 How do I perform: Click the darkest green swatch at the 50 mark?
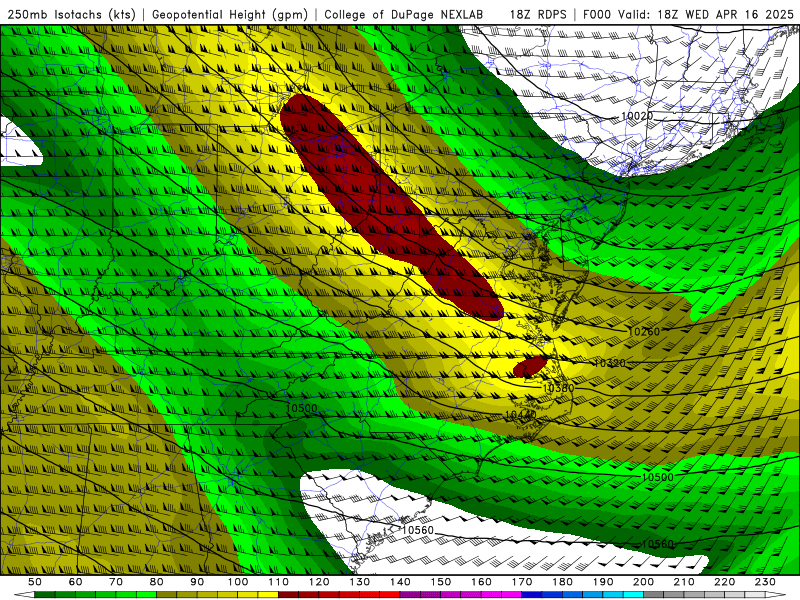(45, 595)
